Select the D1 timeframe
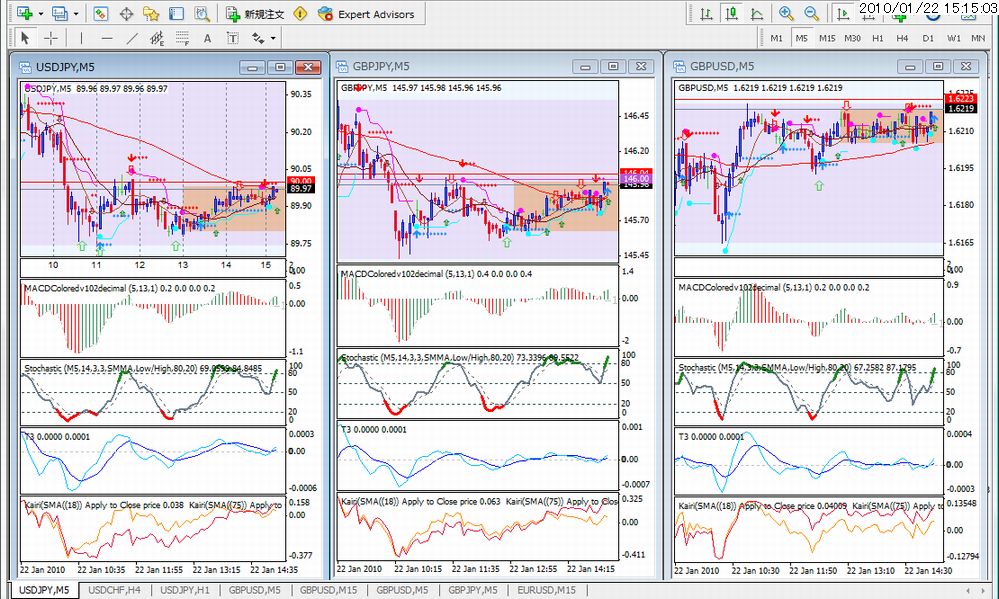The width and height of the screenshot is (999, 599). [928, 38]
